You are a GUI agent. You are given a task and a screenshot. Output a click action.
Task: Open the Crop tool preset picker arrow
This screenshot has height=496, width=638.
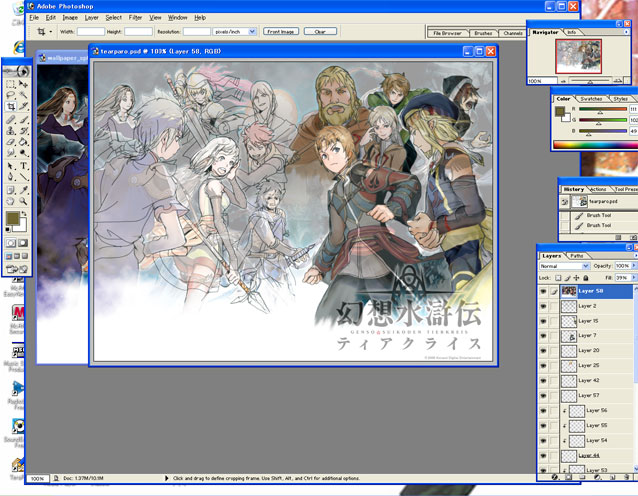(x=51, y=31)
